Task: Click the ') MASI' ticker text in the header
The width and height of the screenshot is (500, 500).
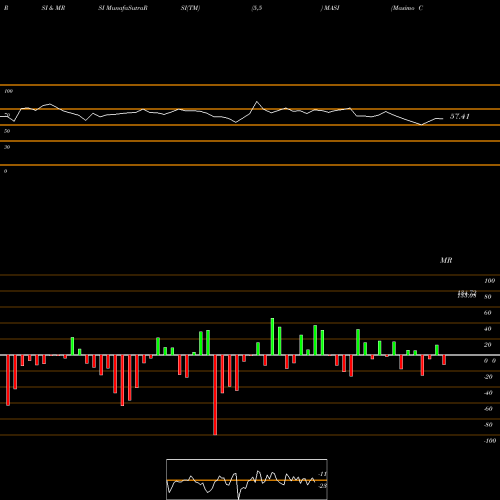Action: coord(330,8)
